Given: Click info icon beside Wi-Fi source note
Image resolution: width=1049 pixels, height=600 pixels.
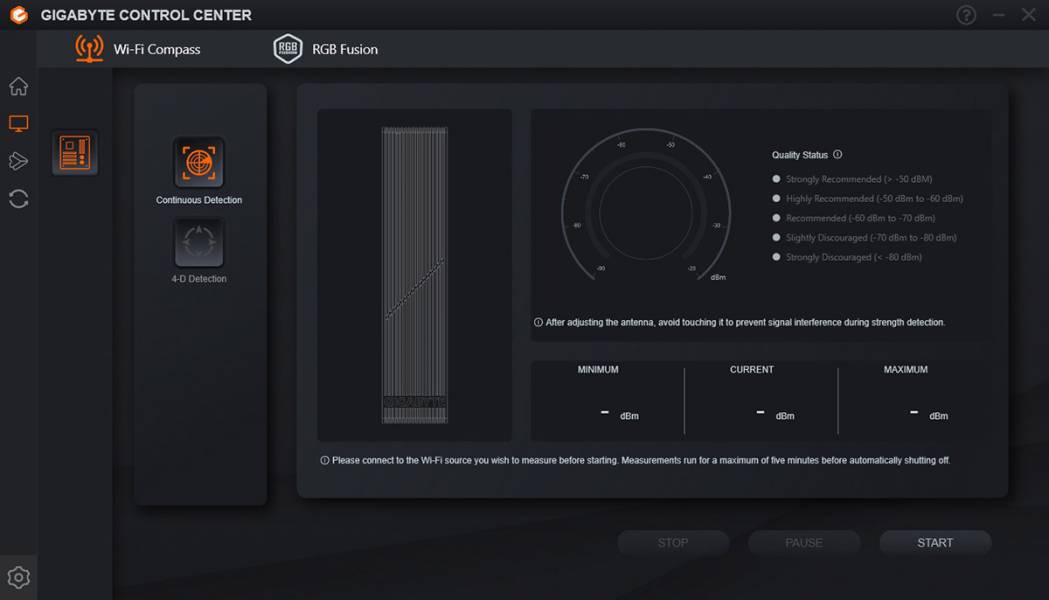Looking at the screenshot, I should coord(324,460).
